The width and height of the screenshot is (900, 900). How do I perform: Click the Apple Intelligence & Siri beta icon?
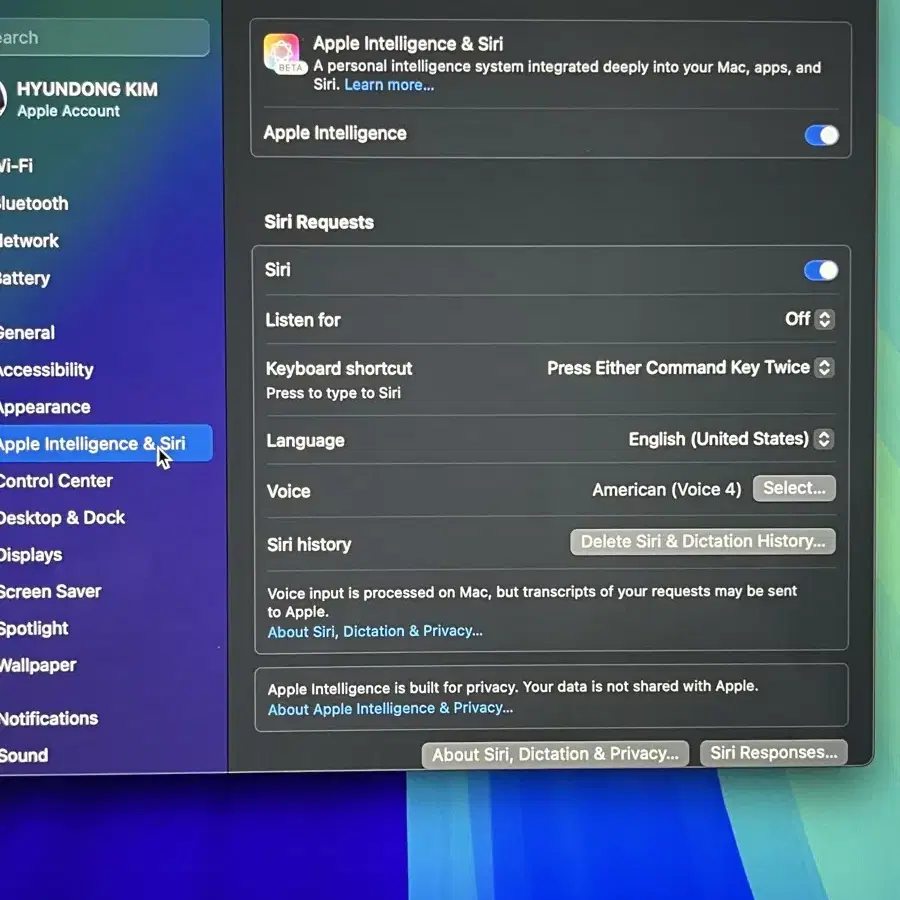[x=284, y=53]
